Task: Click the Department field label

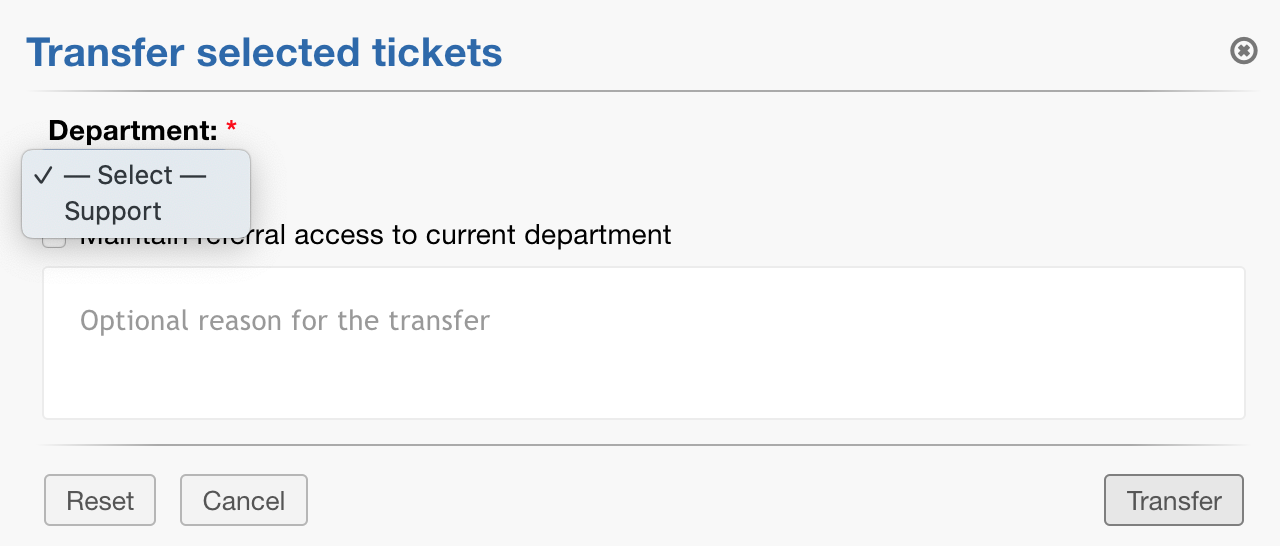Action: pos(132,130)
